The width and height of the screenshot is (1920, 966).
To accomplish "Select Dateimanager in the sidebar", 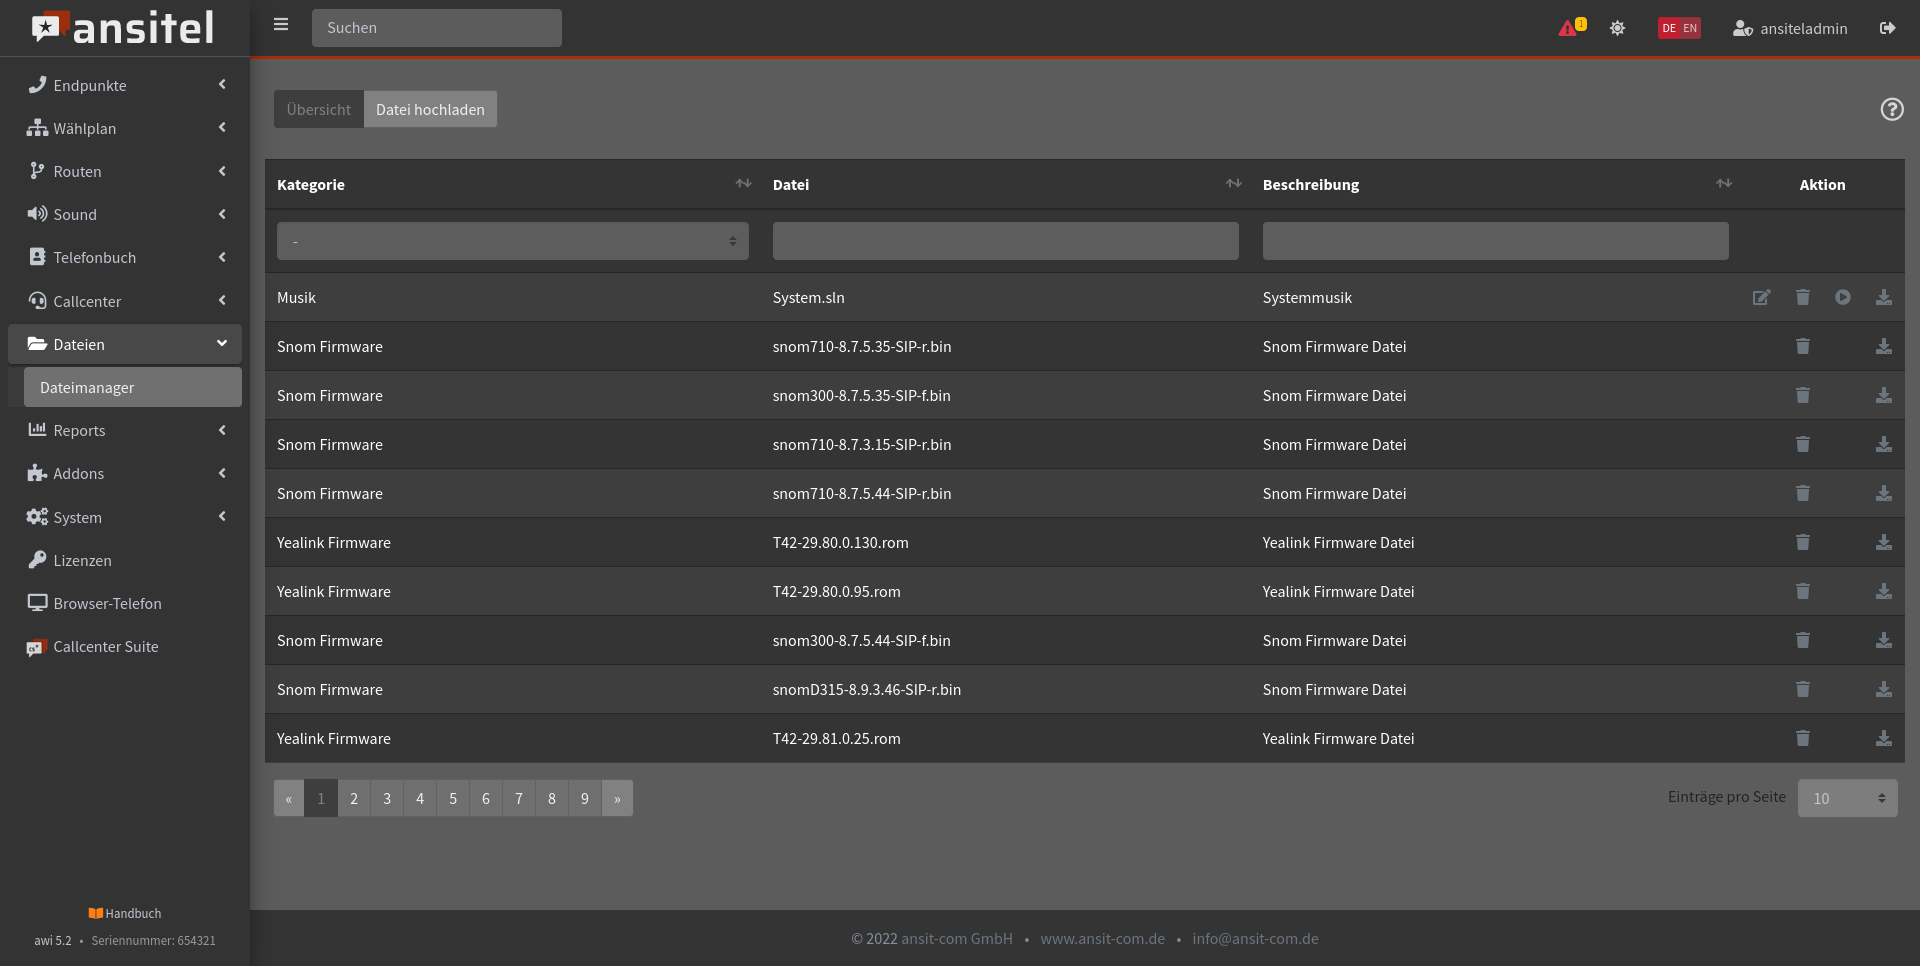I will click(x=132, y=388).
